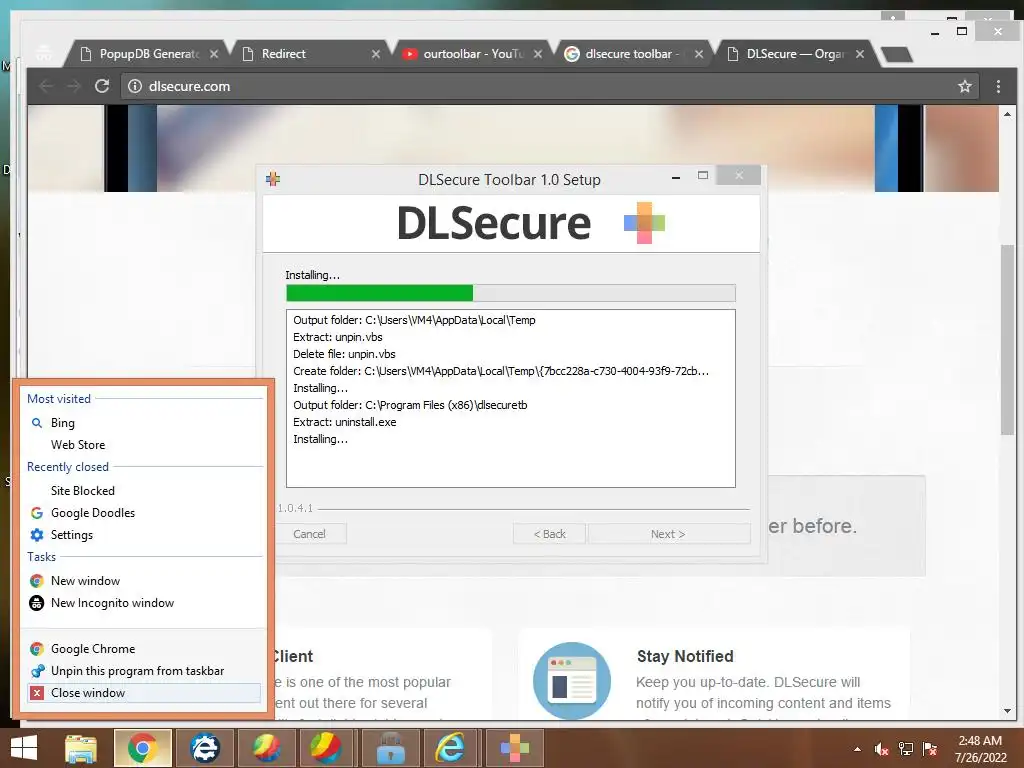Open a new Chrome tab
Screen dimensions: 1024x768
pos(897,55)
